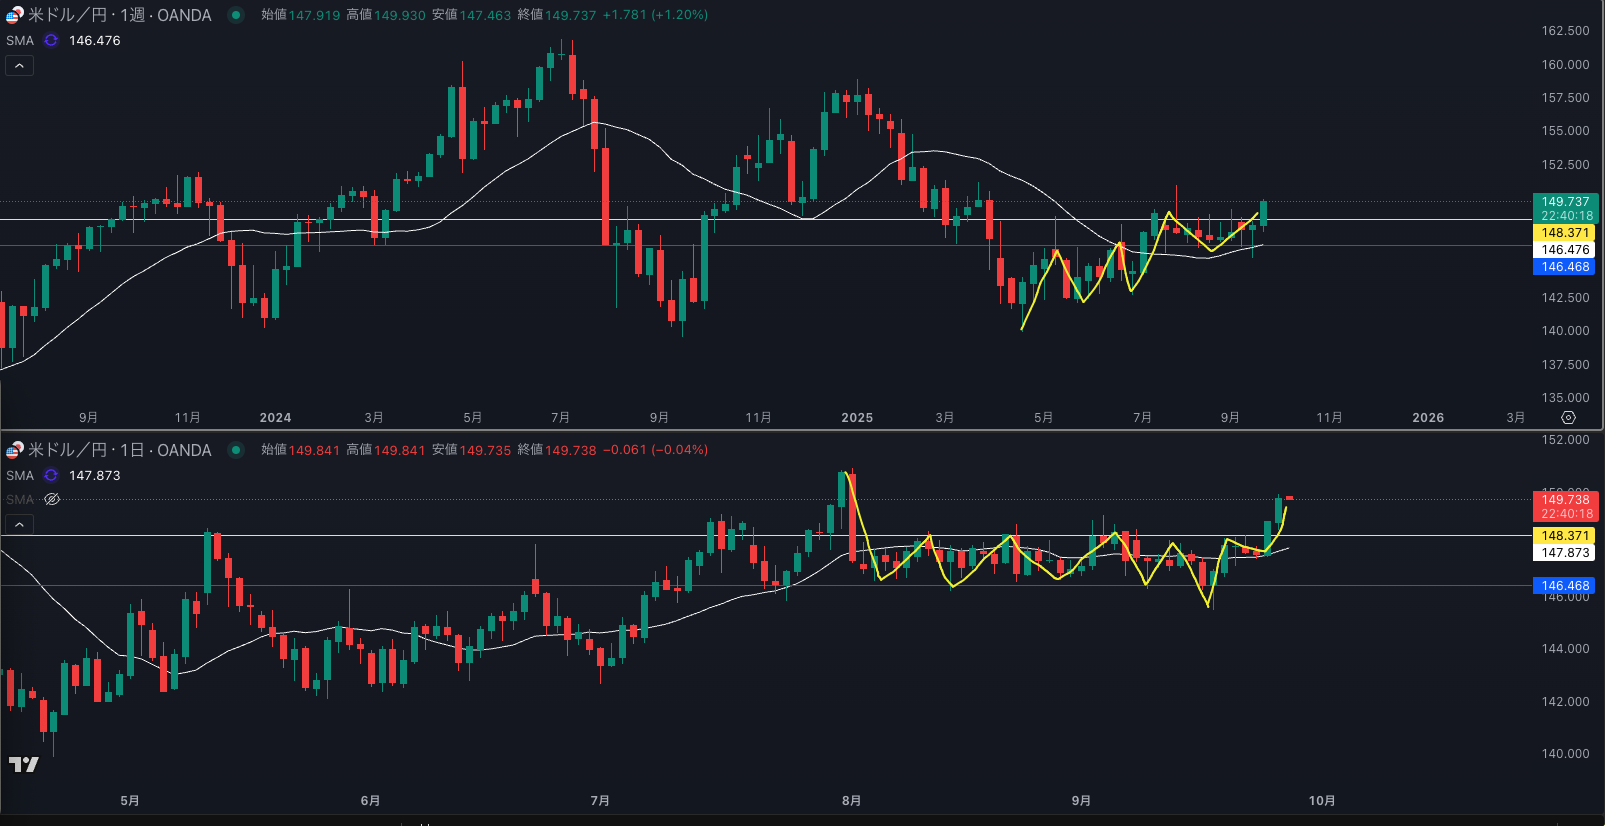1605x826 pixels.
Task: Select the SMA 146.476 indicator label
Action: 94,41
